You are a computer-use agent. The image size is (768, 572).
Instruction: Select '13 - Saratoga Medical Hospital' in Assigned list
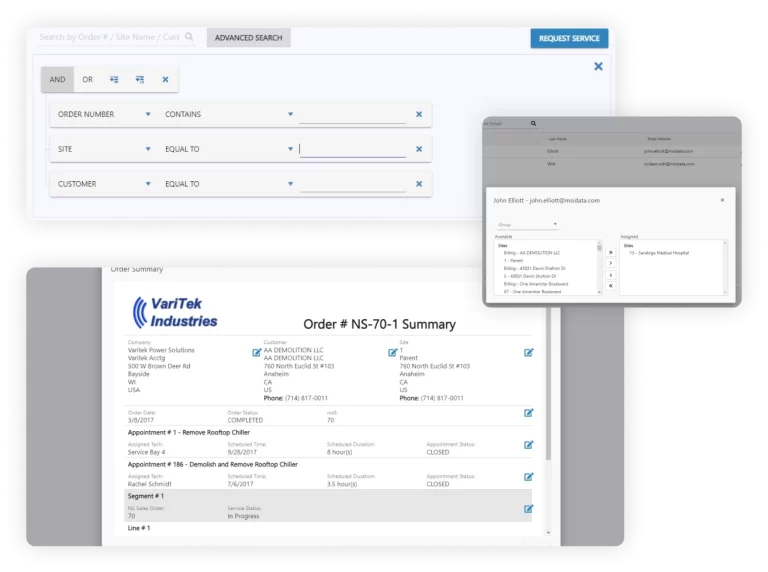point(659,253)
